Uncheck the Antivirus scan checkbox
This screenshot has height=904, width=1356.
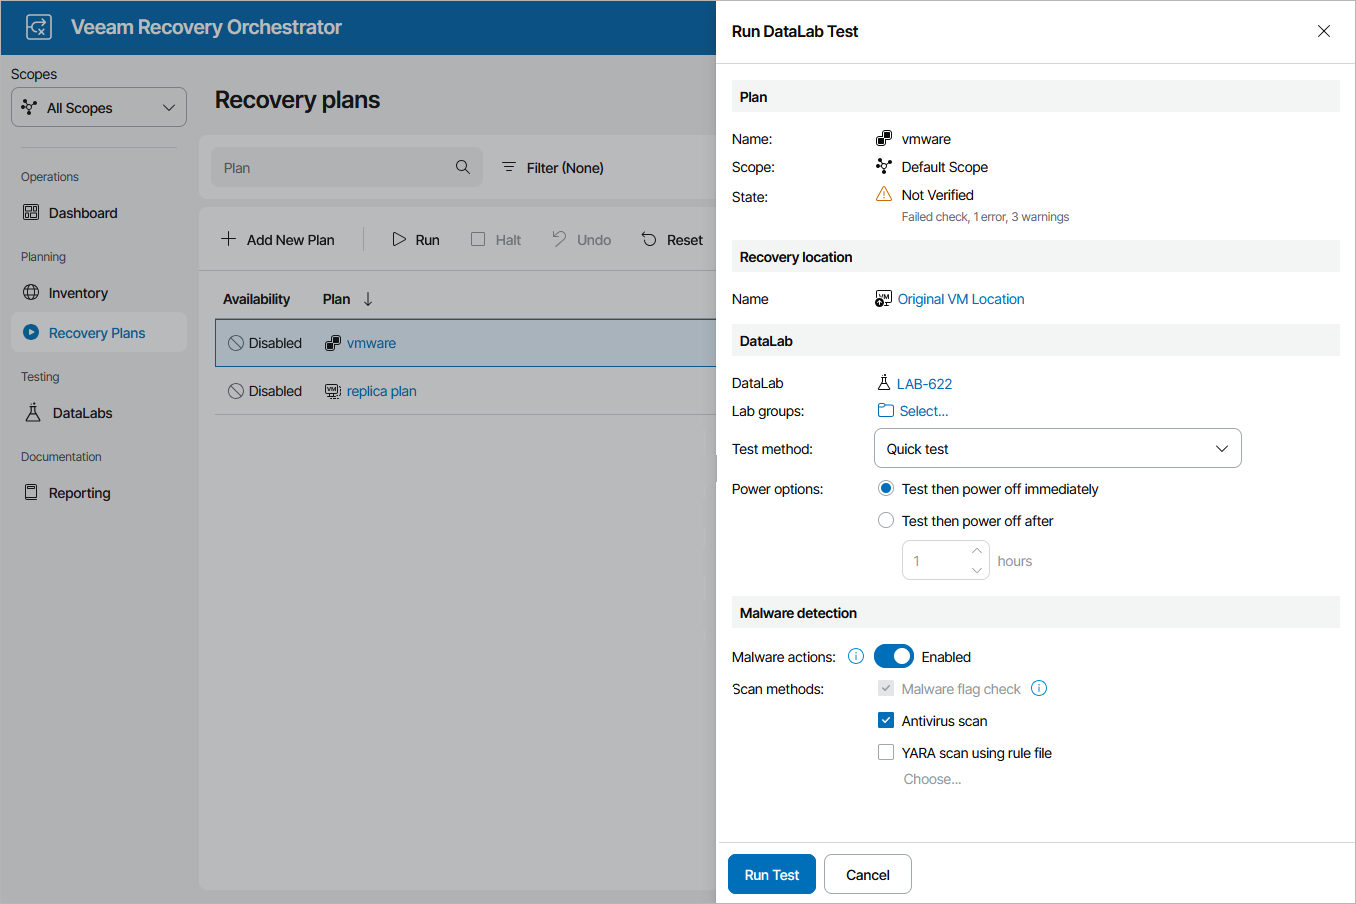click(885, 720)
